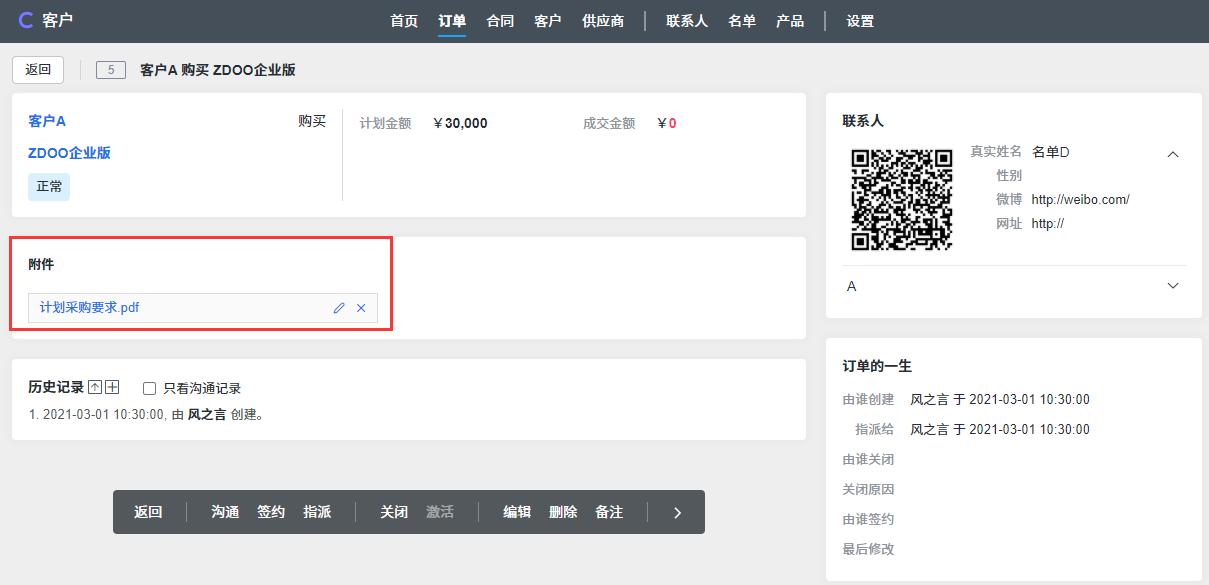
Task: Expand contact A with the down chevron
Action: (x=1173, y=286)
